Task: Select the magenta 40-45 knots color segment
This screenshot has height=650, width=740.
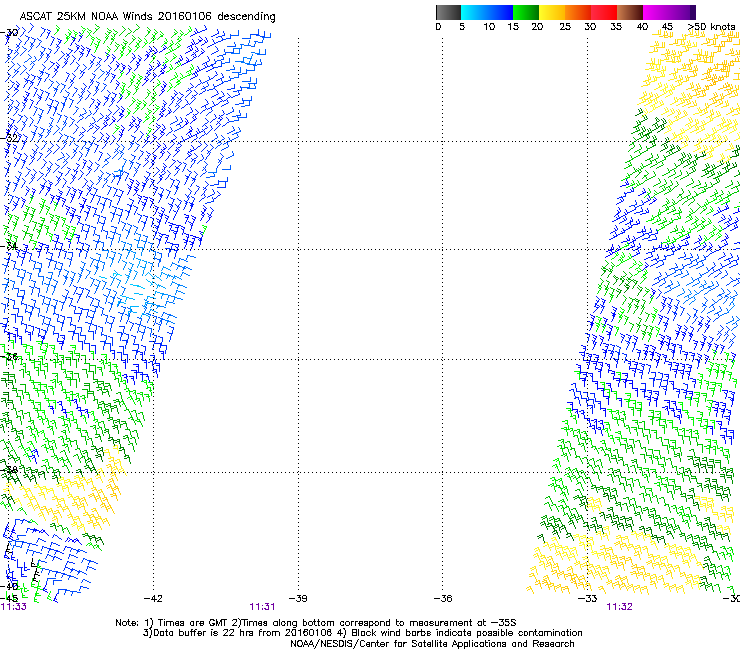Action: pos(656,12)
